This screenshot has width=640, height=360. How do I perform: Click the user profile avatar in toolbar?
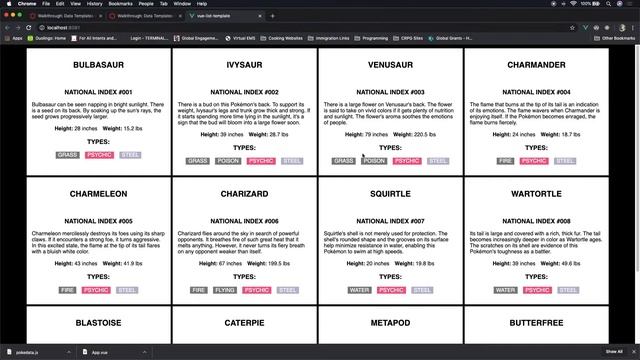pyautogui.click(x=622, y=28)
